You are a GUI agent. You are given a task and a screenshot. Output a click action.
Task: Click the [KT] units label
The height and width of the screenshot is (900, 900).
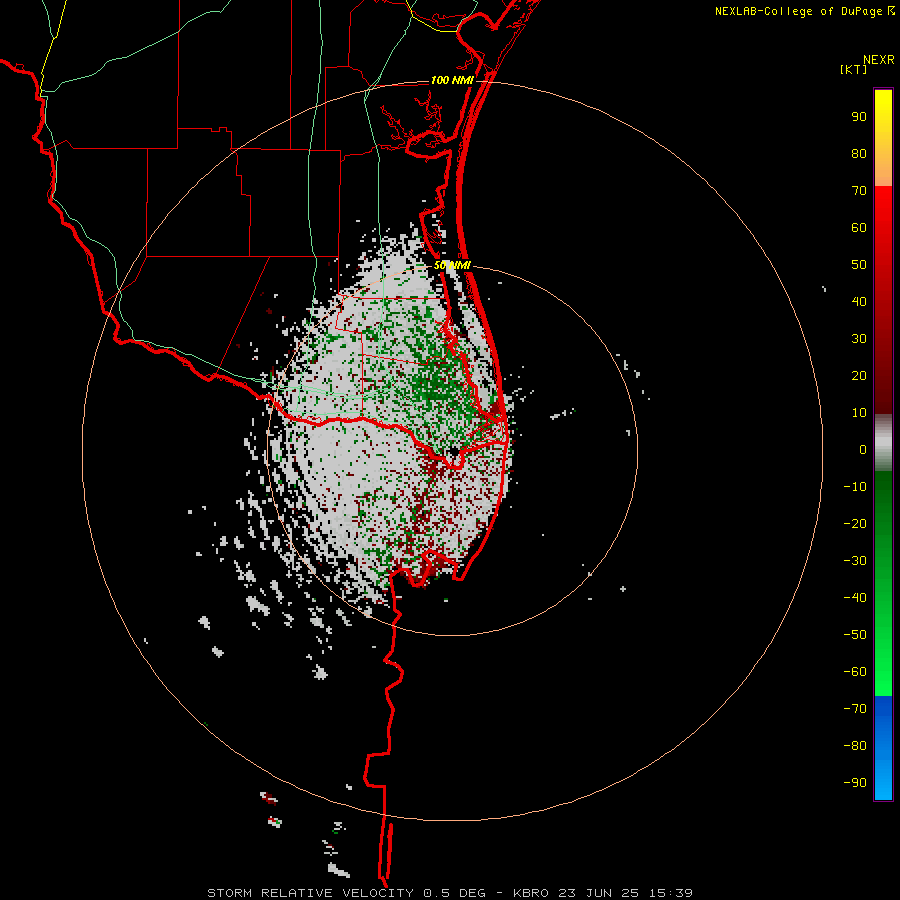coord(854,69)
